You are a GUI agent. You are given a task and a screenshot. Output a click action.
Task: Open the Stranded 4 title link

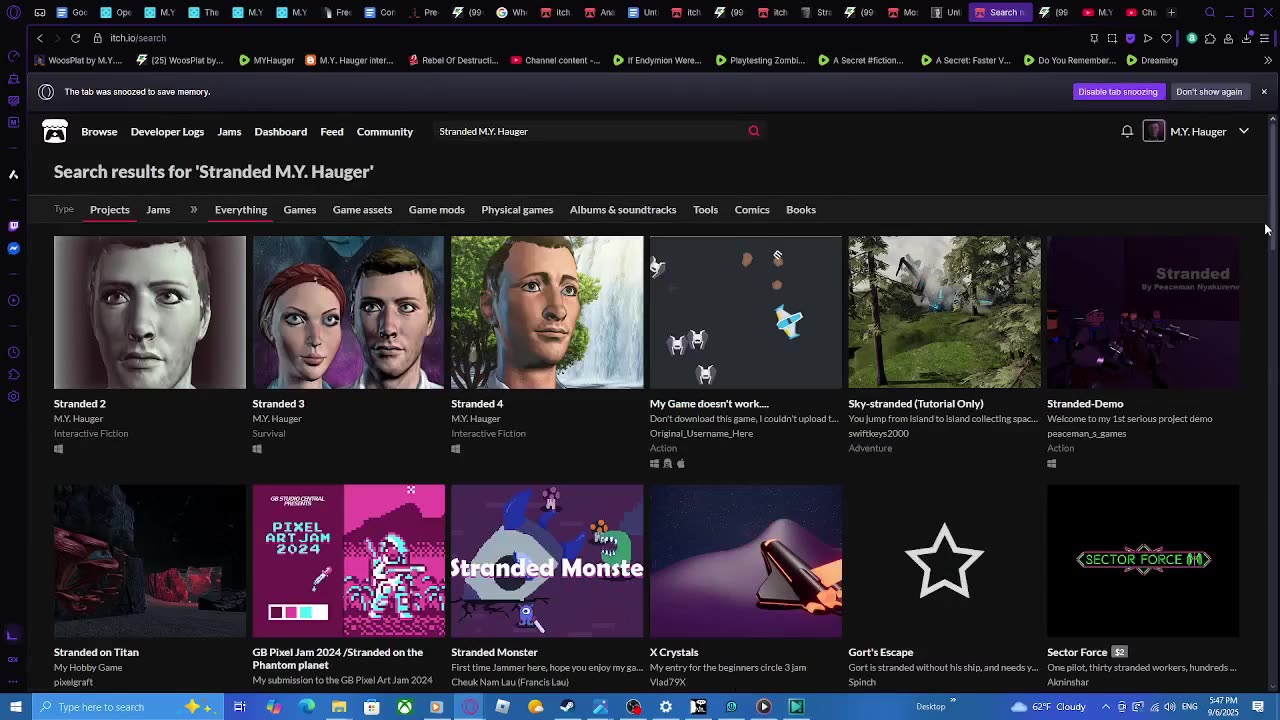pos(477,404)
